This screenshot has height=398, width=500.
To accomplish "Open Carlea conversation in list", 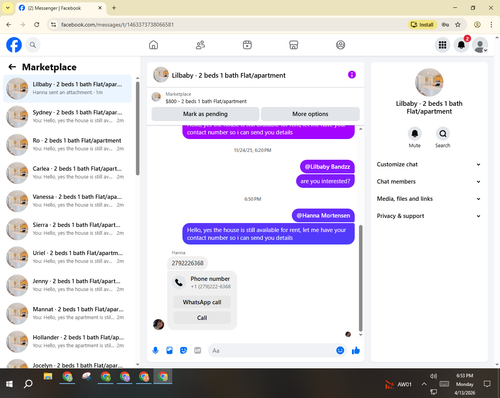I will point(67,173).
